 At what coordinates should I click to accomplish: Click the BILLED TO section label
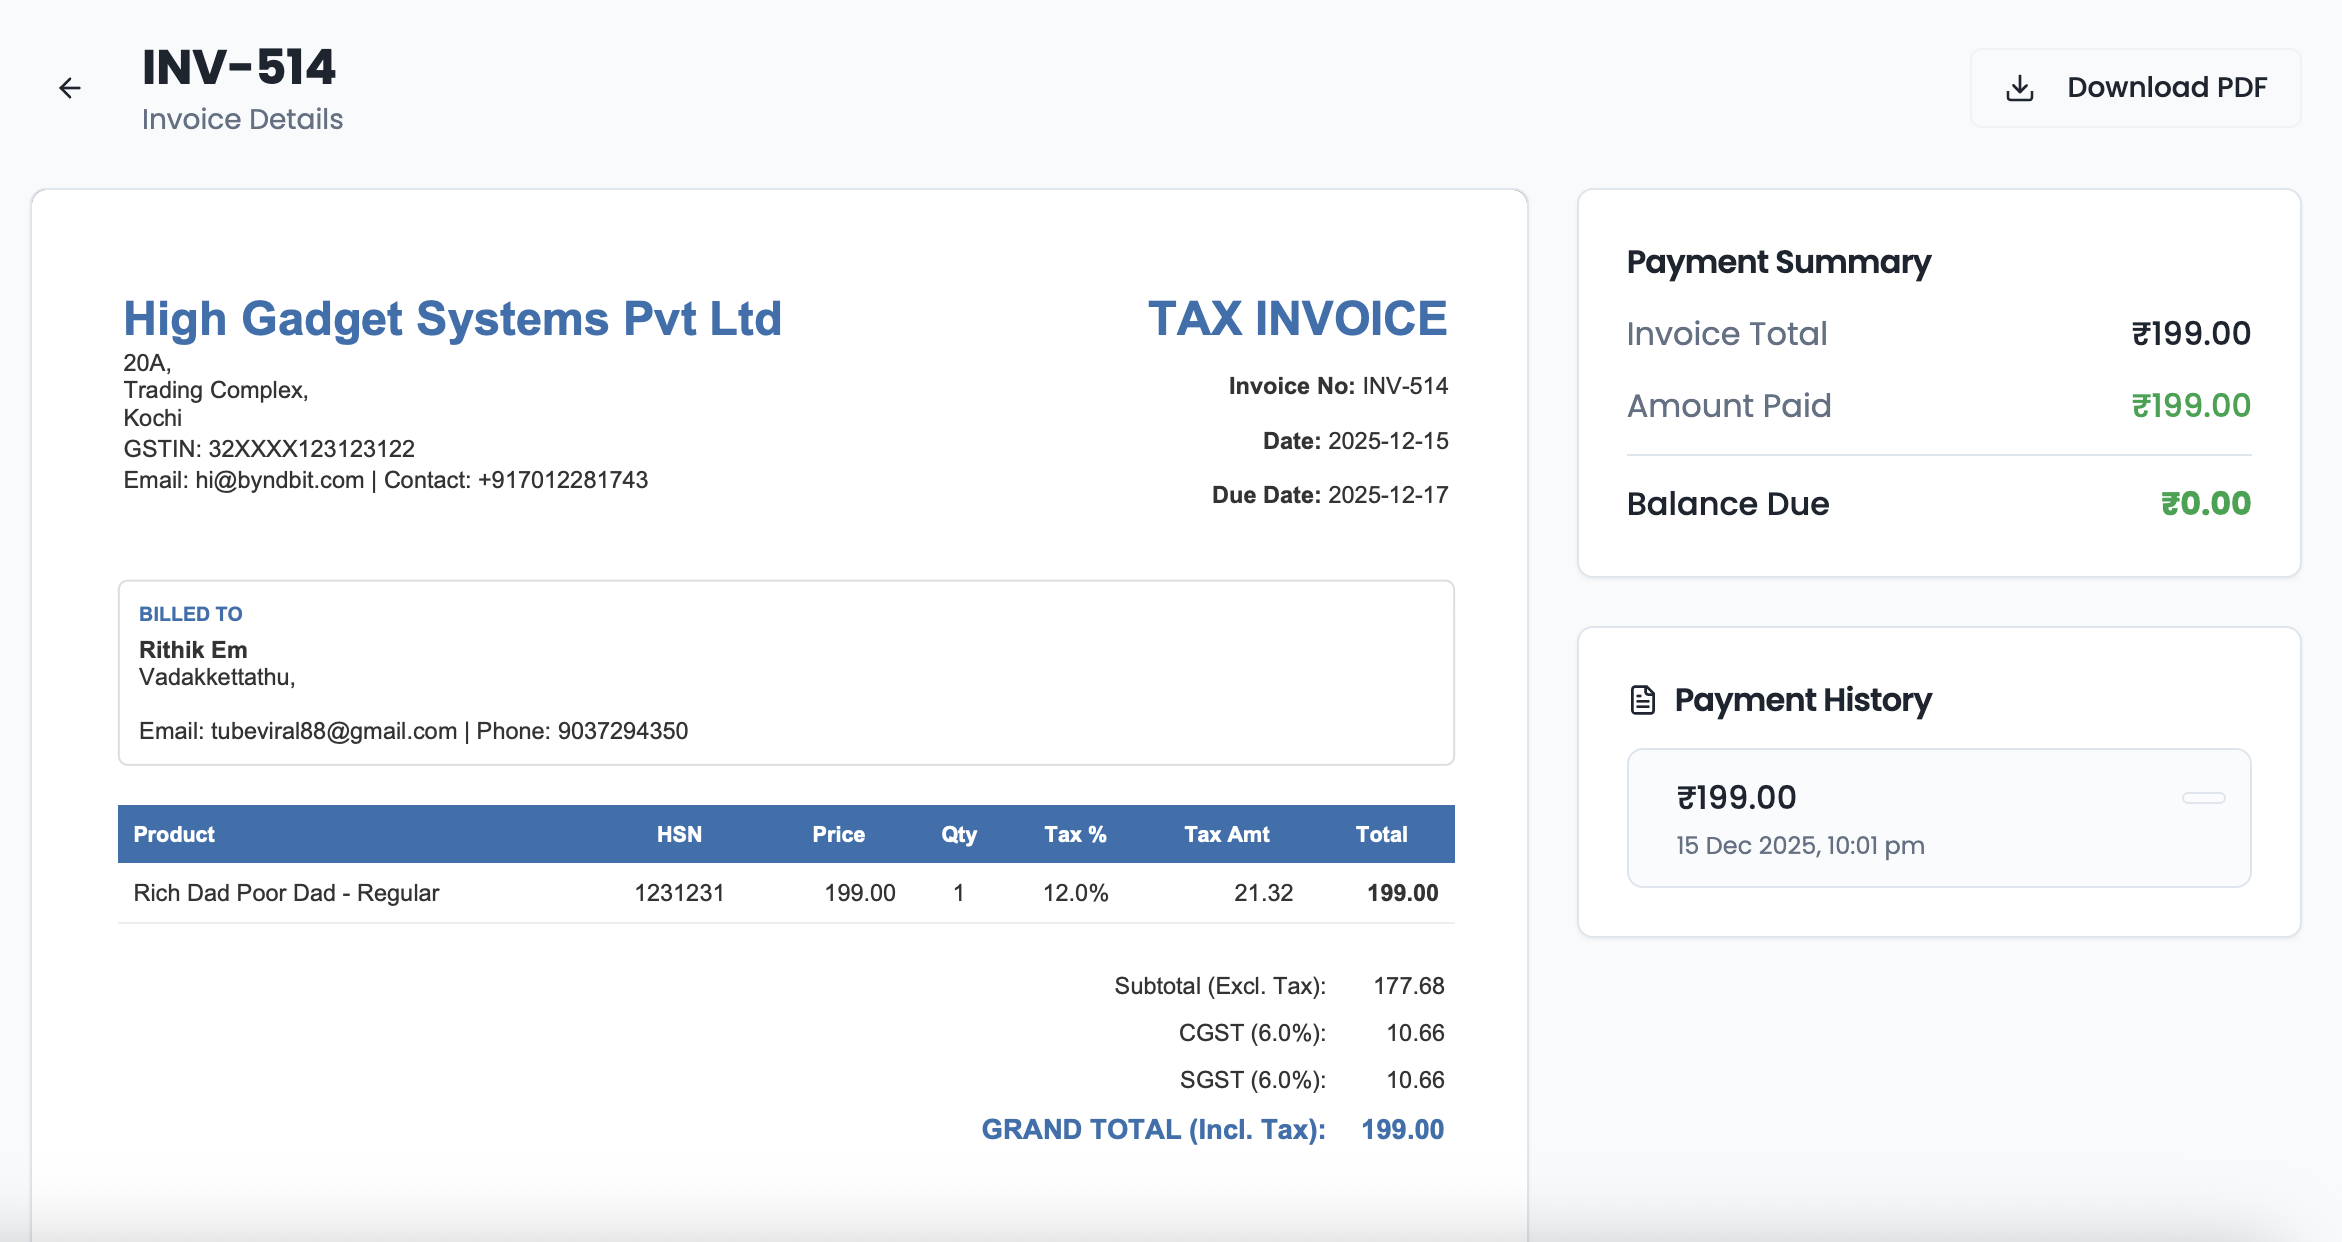coord(191,613)
